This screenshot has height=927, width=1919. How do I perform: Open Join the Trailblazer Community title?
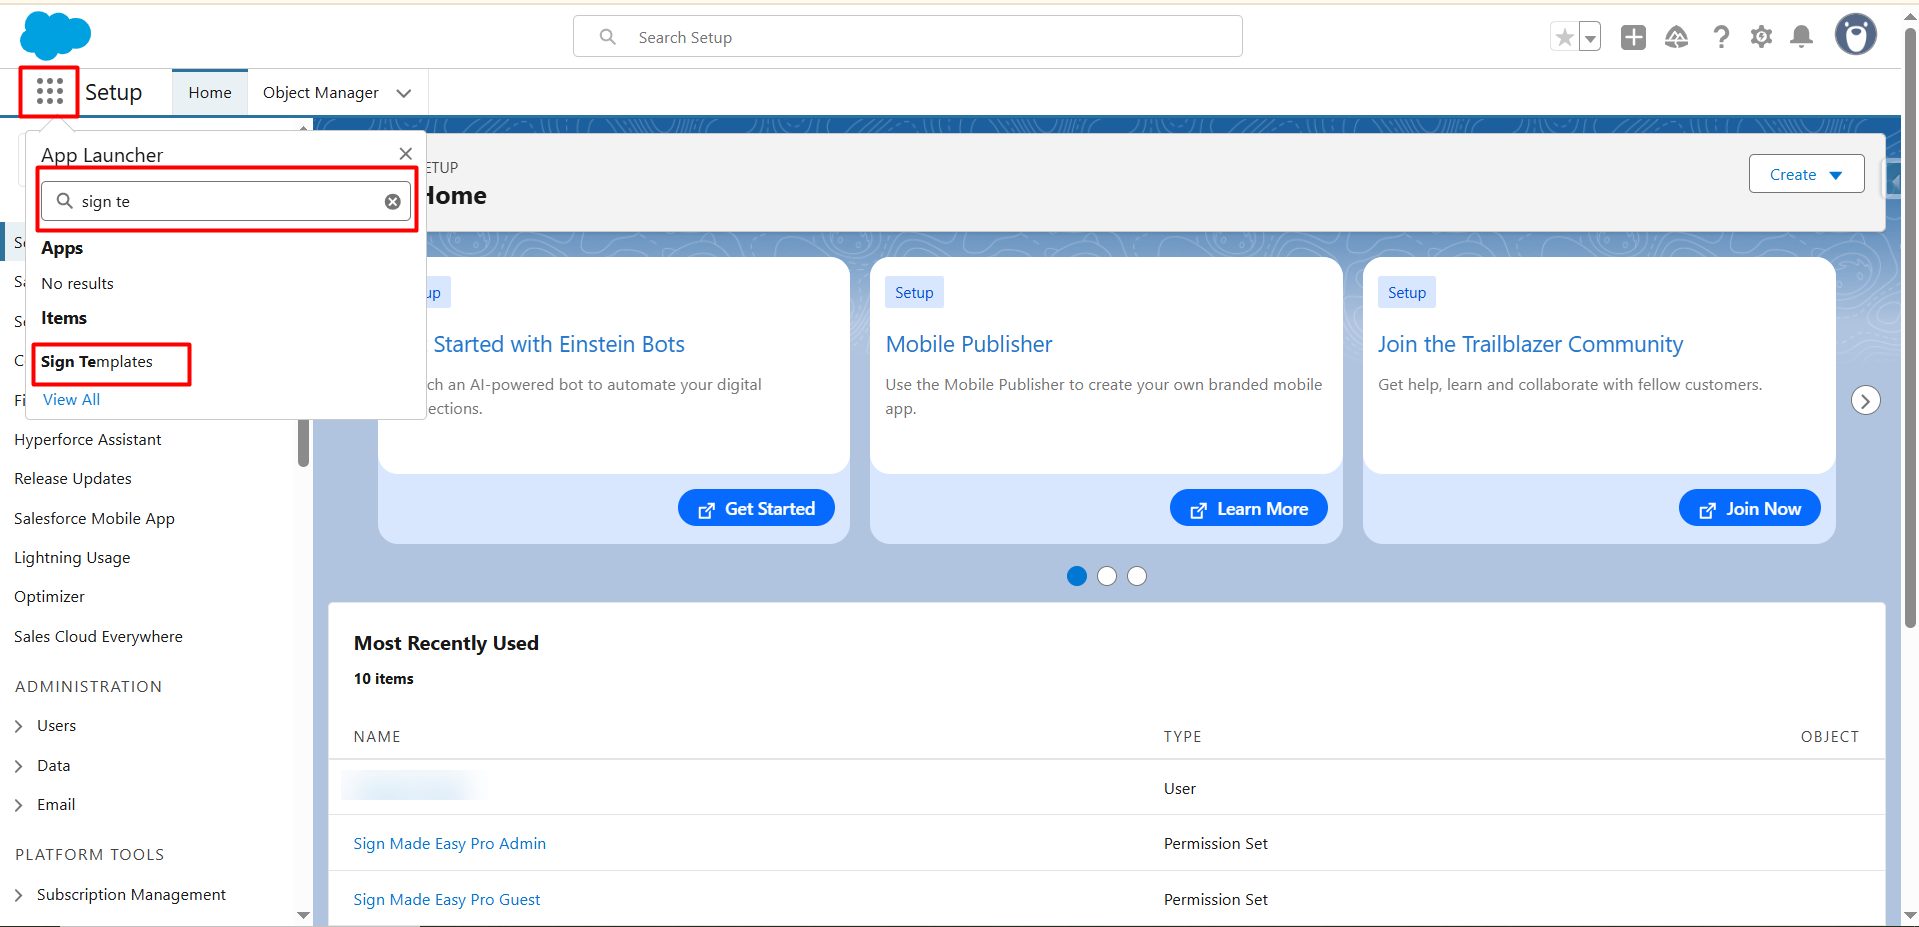pyautogui.click(x=1530, y=344)
